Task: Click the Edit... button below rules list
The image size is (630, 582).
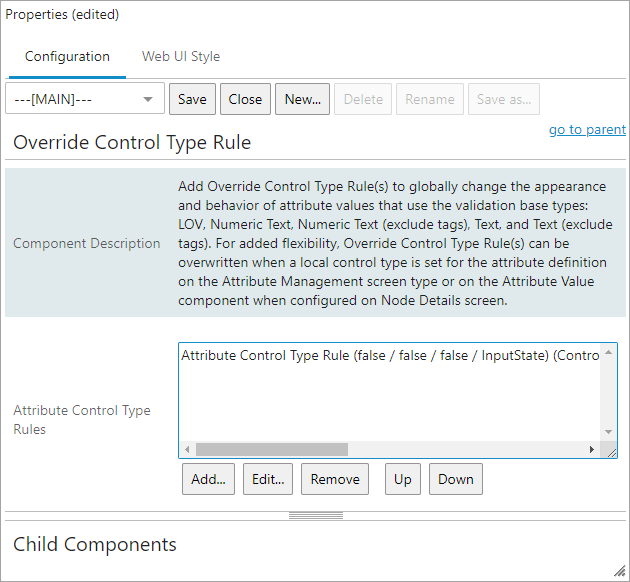Action: [x=268, y=479]
